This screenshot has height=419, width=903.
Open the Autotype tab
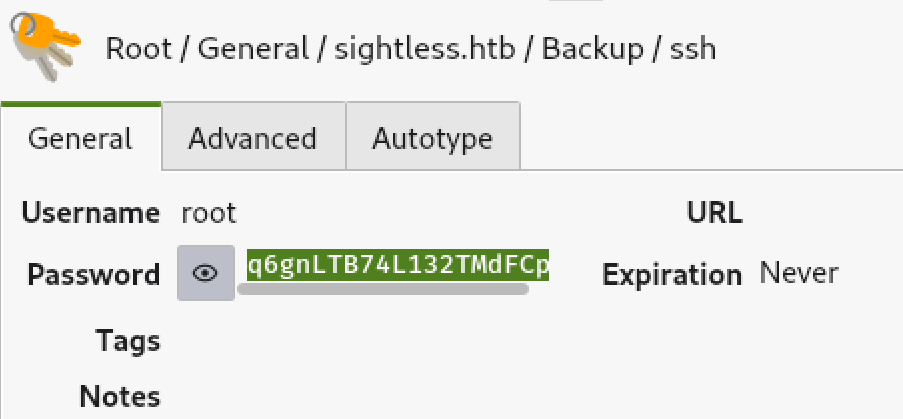point(432,138)
